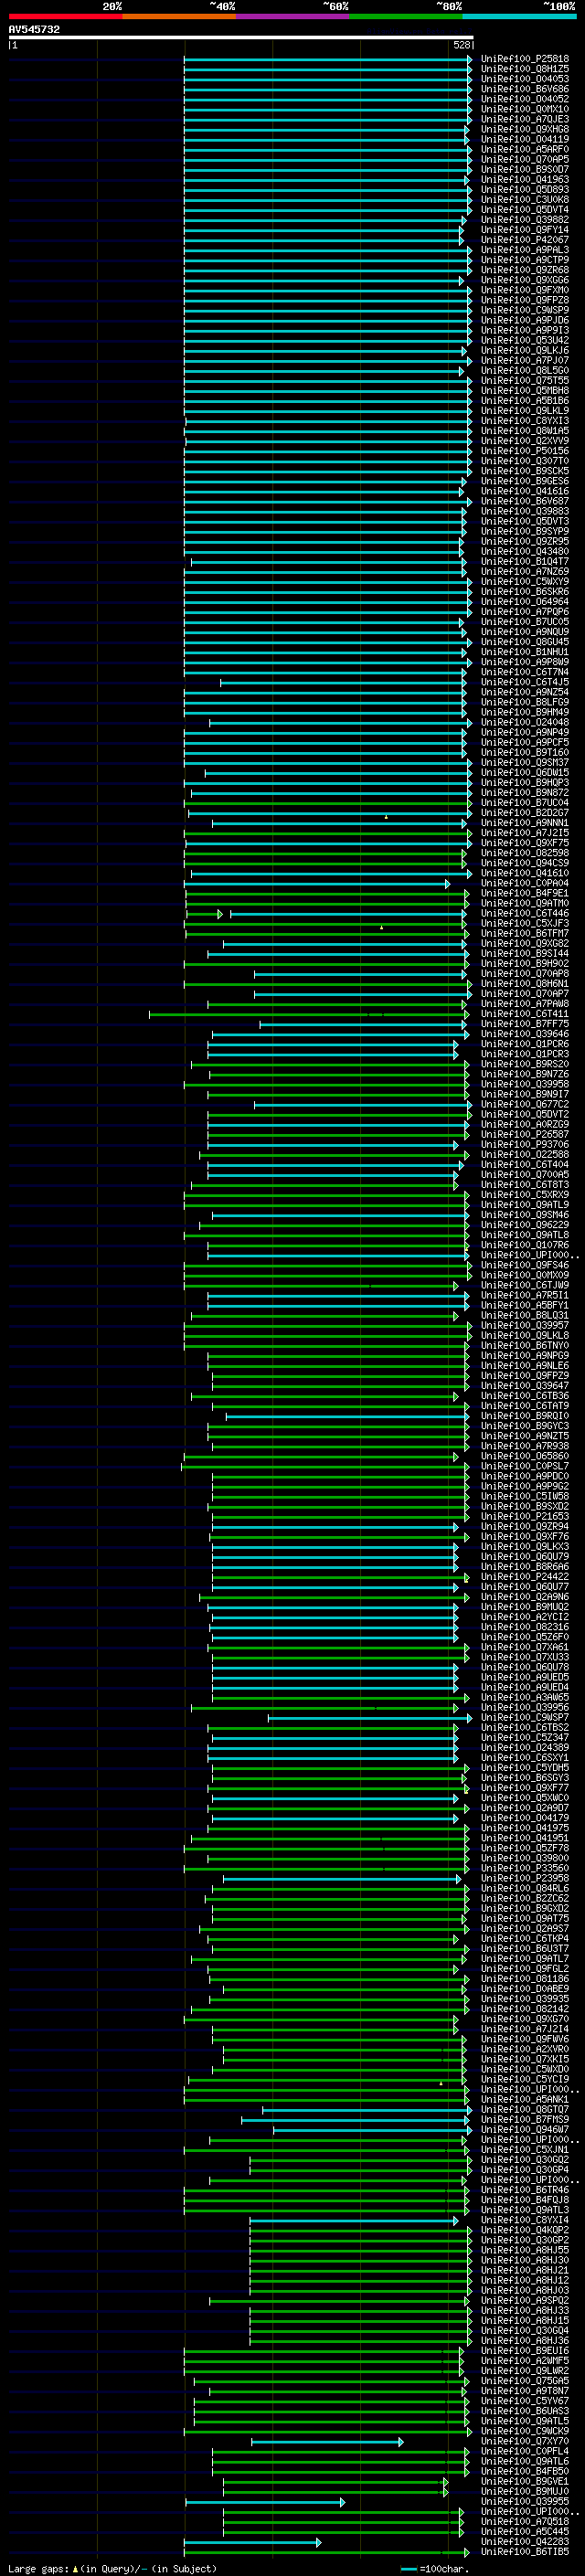Select label UniRef100_B9GVE1
Viewport: 585px width, 2576px height.
tap(525, 2481)
